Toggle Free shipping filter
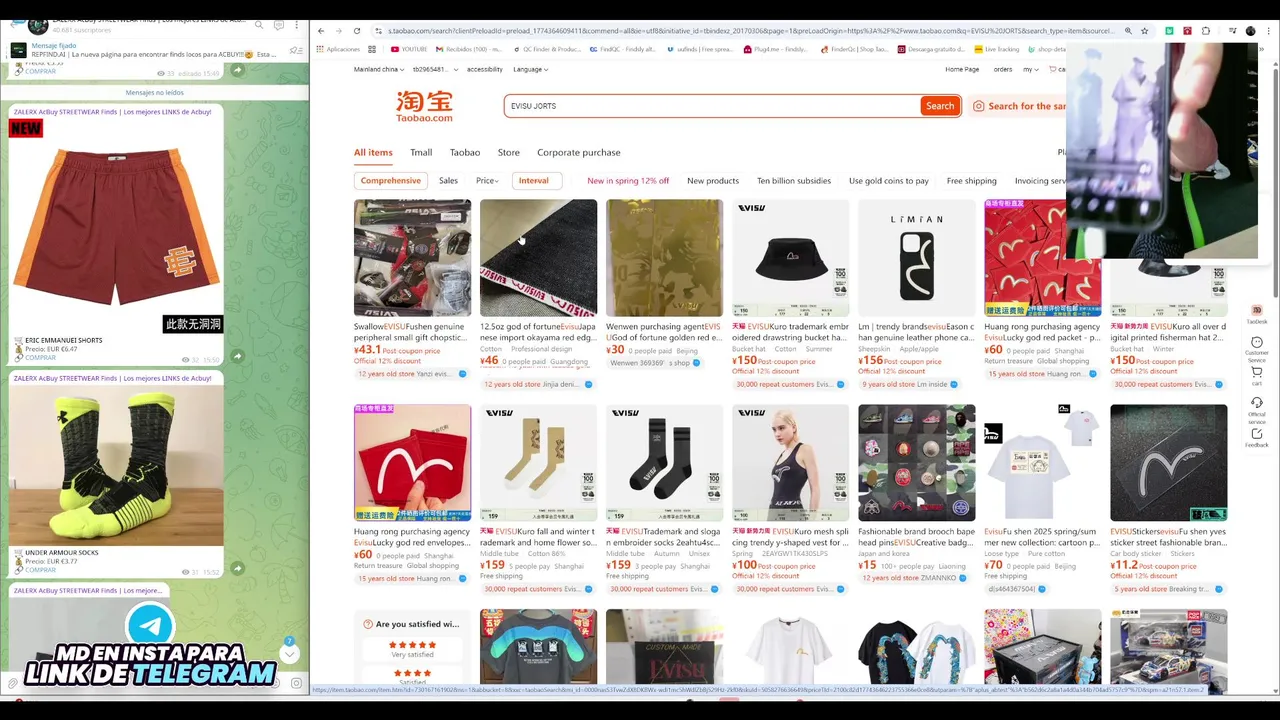The width and height of the screenshot is (1280, 720). [972, 181]
